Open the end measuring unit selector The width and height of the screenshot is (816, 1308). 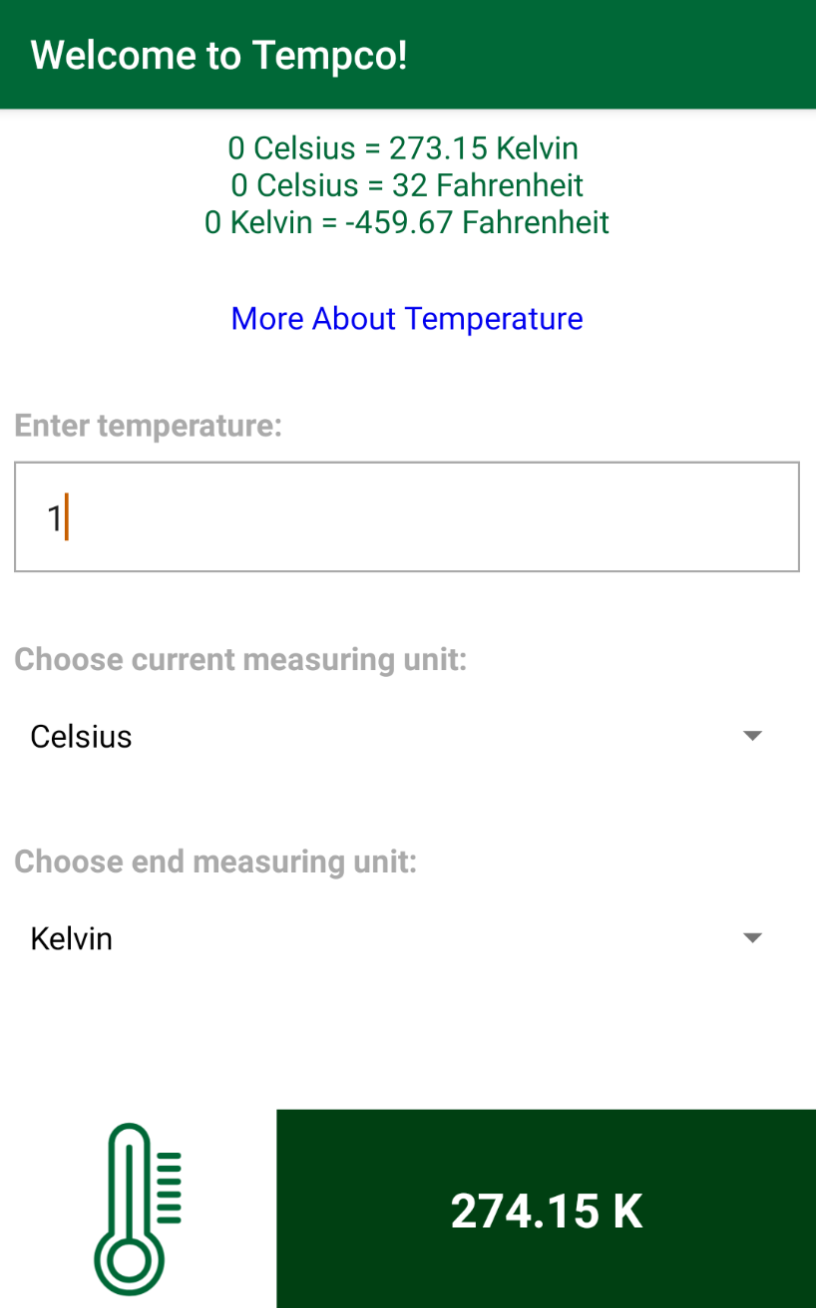(400, 938)
